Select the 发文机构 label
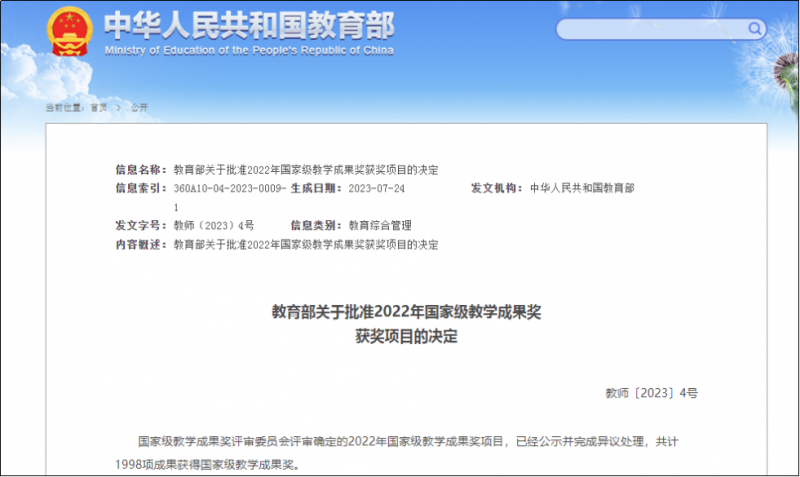The width and height of the screenshot is (800, 477). pyautogui.click(x=496, y=188)
